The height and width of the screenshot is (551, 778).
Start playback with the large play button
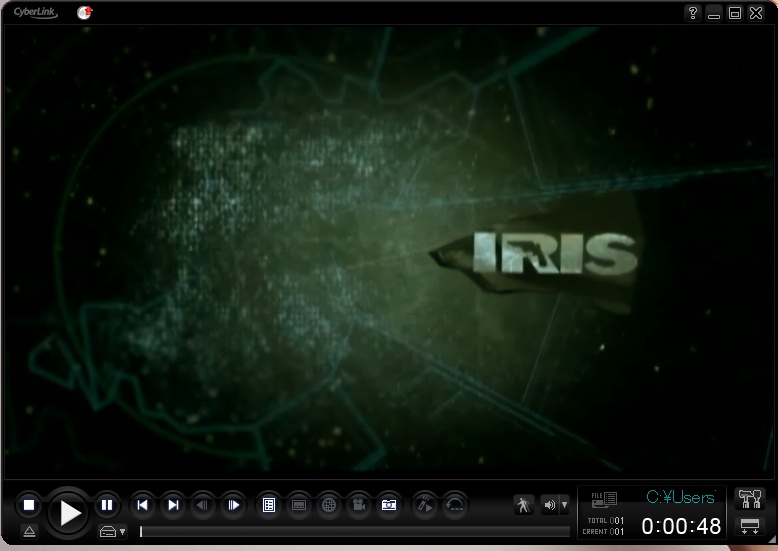[68, 513]
